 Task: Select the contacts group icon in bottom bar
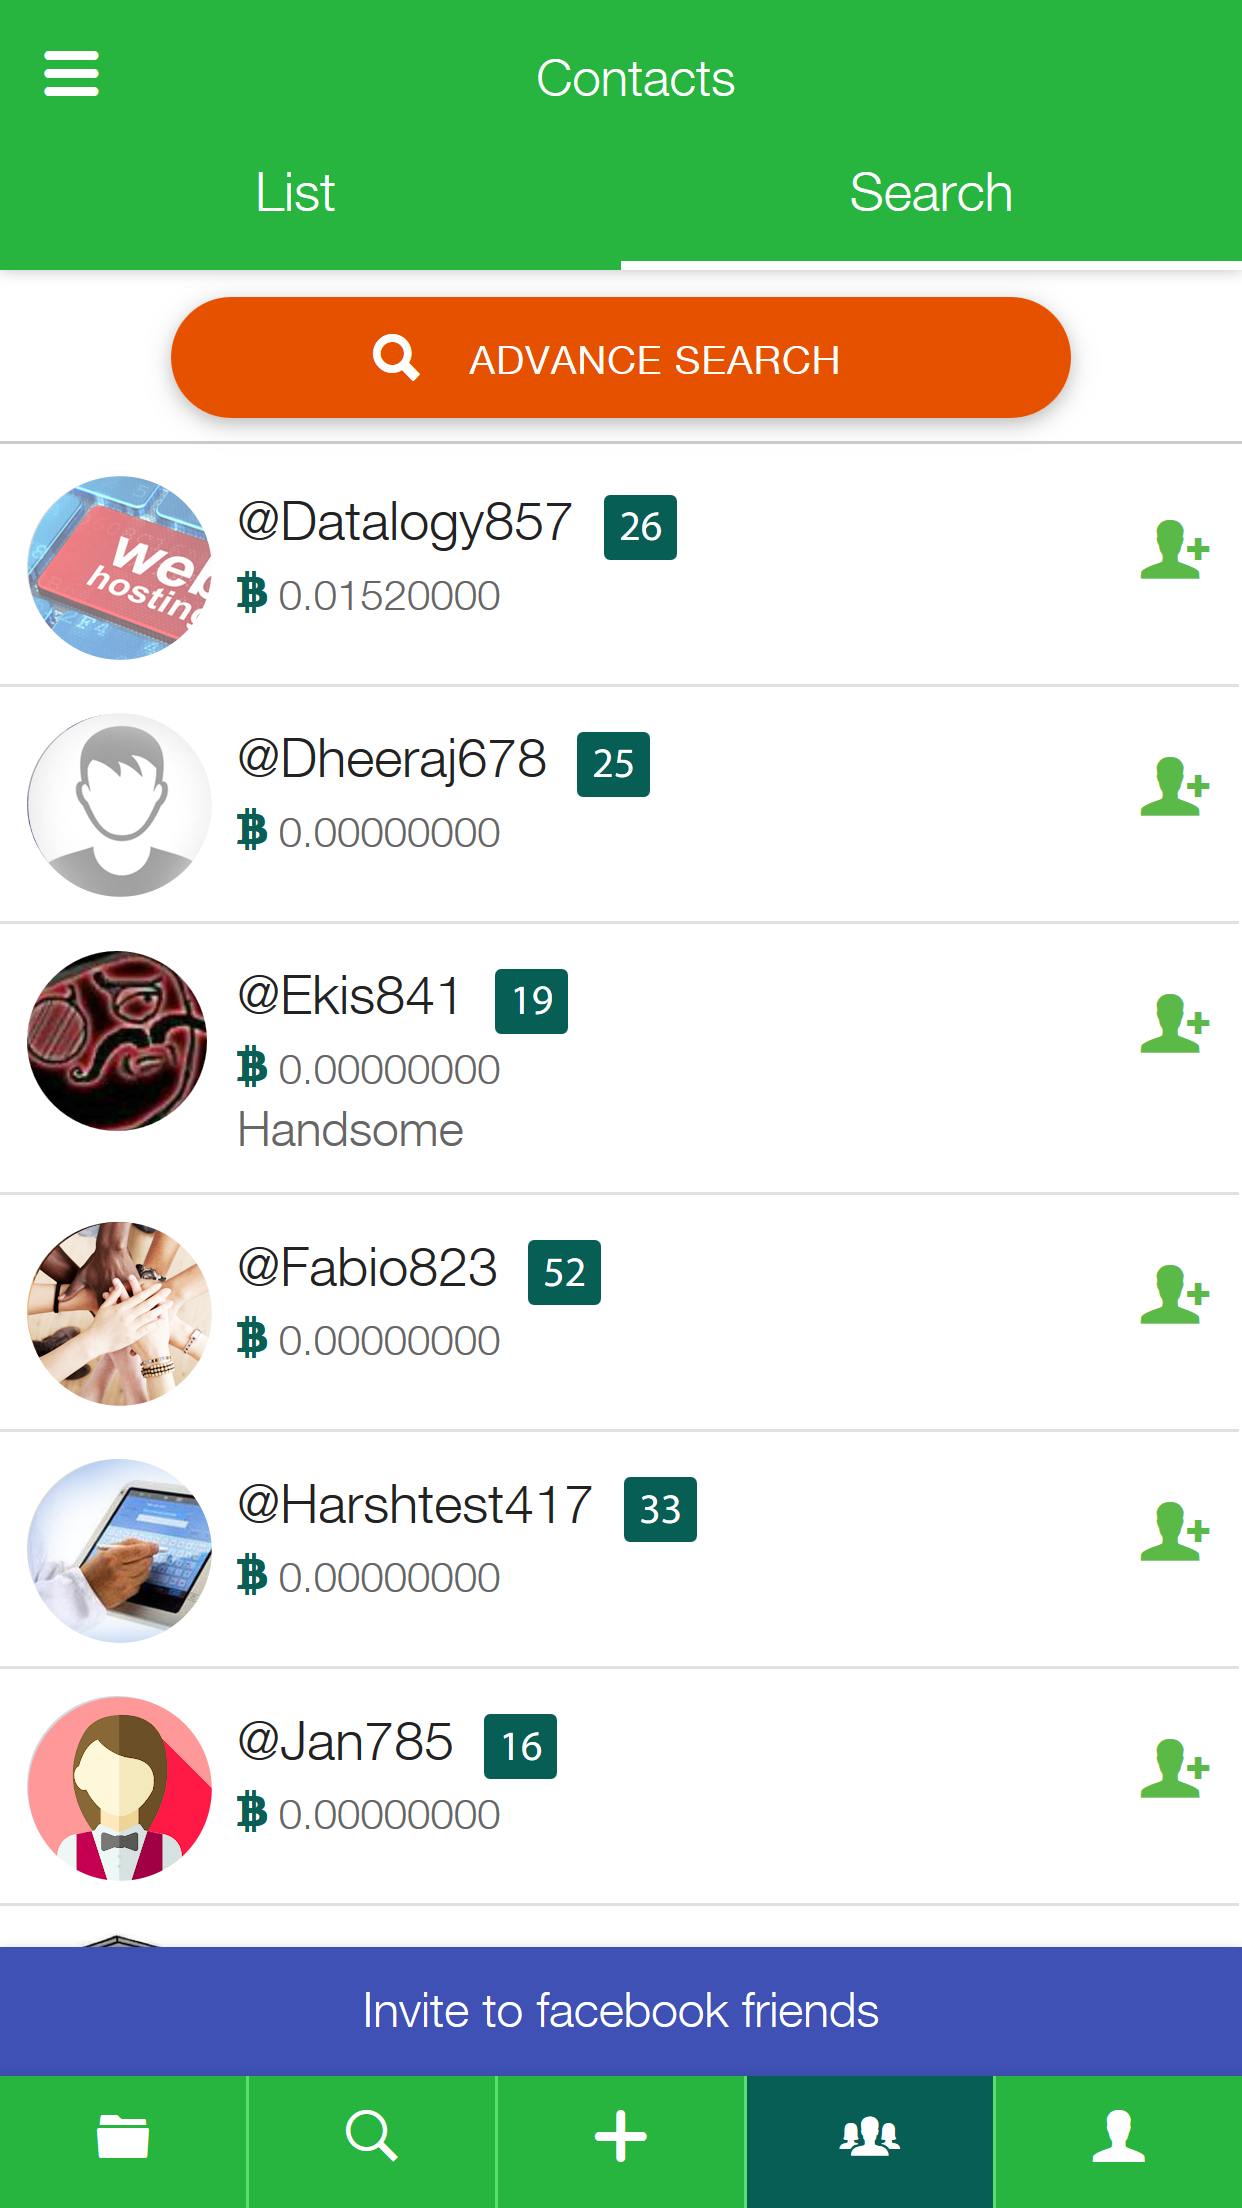click(x=870, y=2138)
